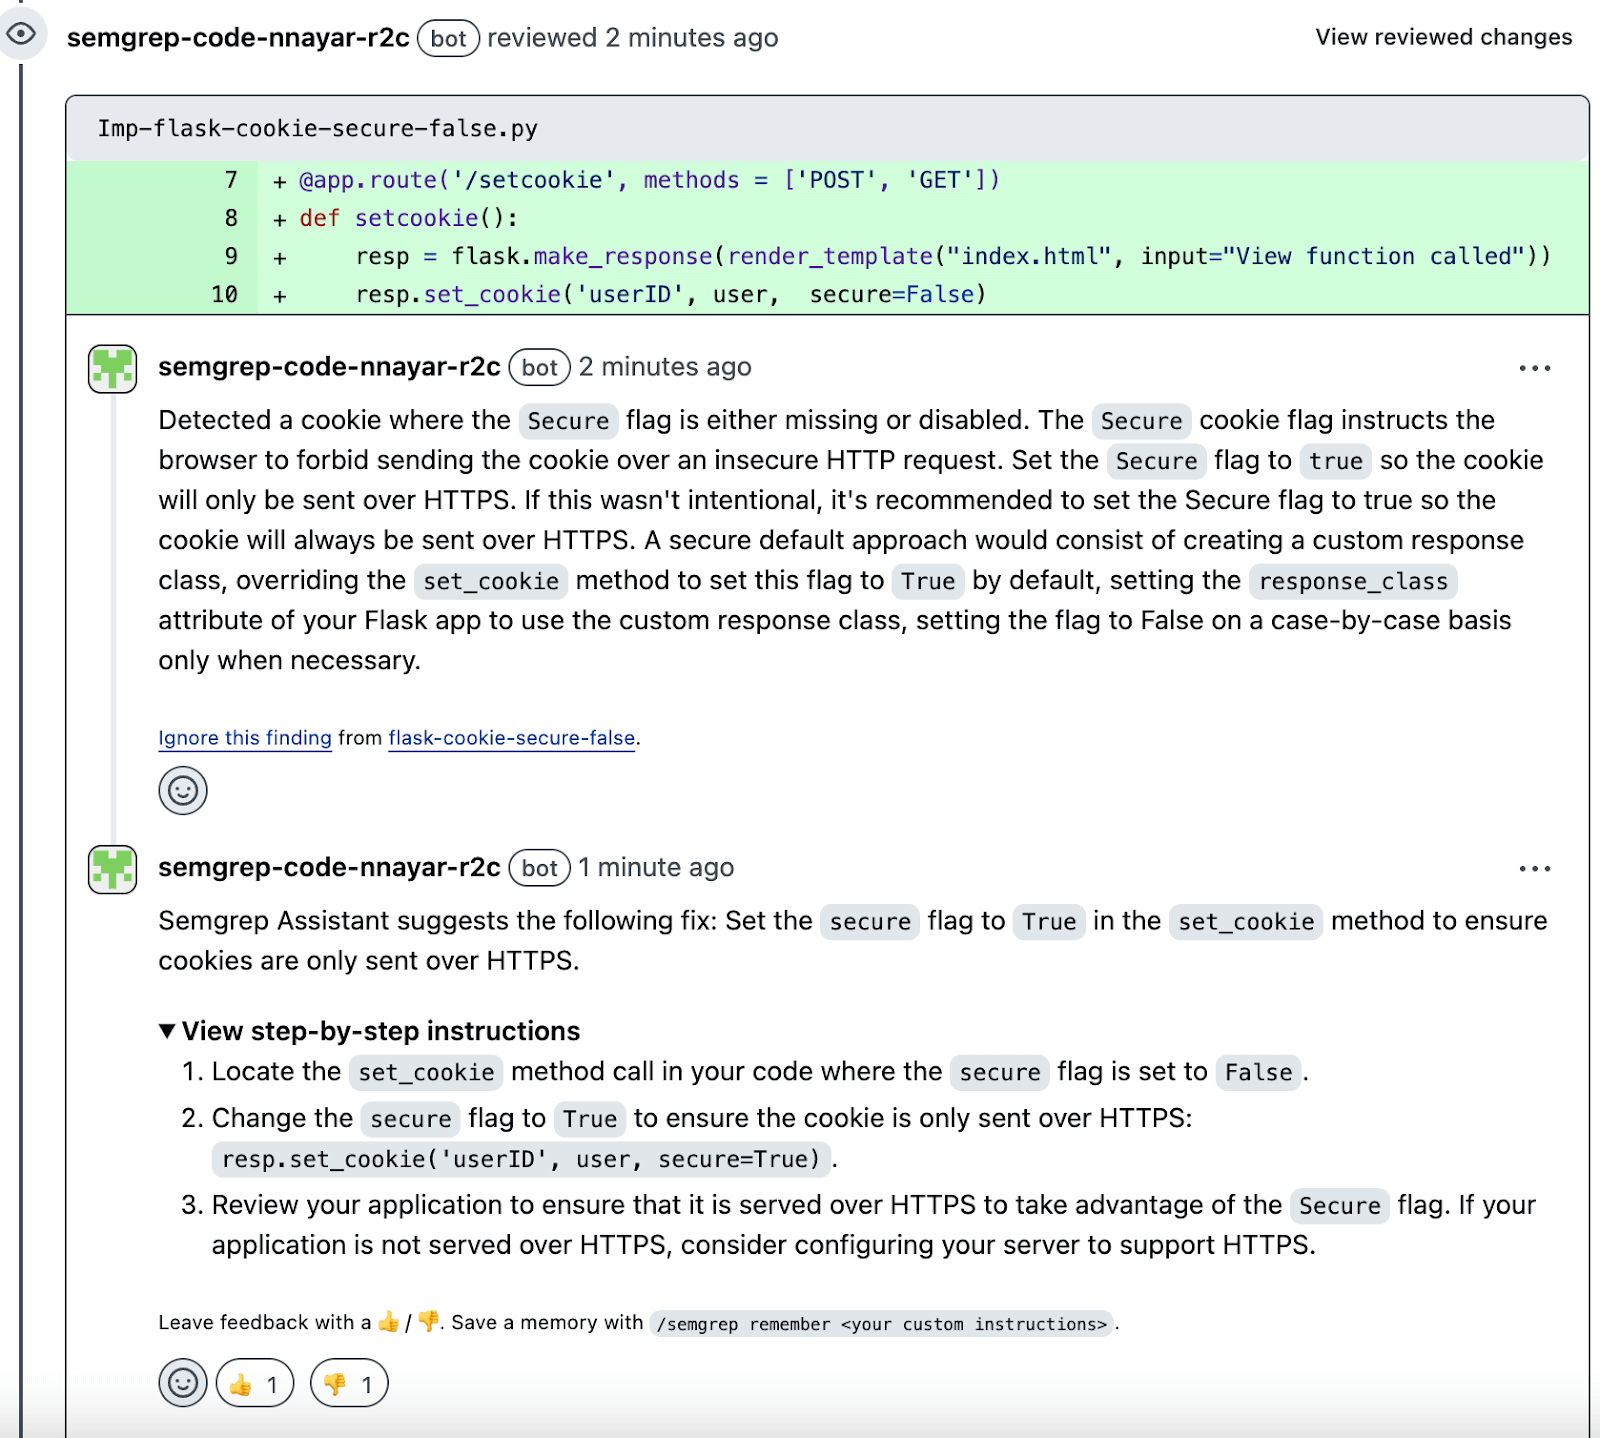Click the bot badge on first comment
Image resolution: width=1600 pixels, height=1438 pixels.
point(540,367)
